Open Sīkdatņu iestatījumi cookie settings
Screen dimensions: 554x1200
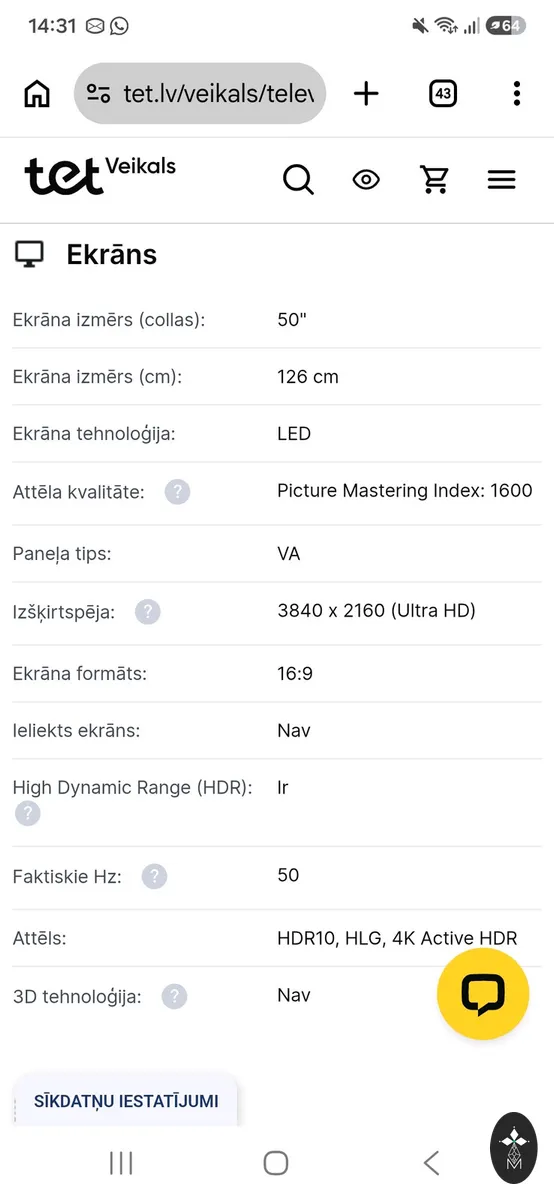pyautogui.click(x=126, y=1101)
